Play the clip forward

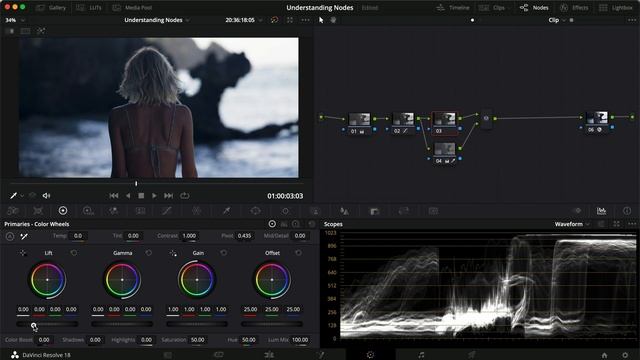(x=154, y=196)
